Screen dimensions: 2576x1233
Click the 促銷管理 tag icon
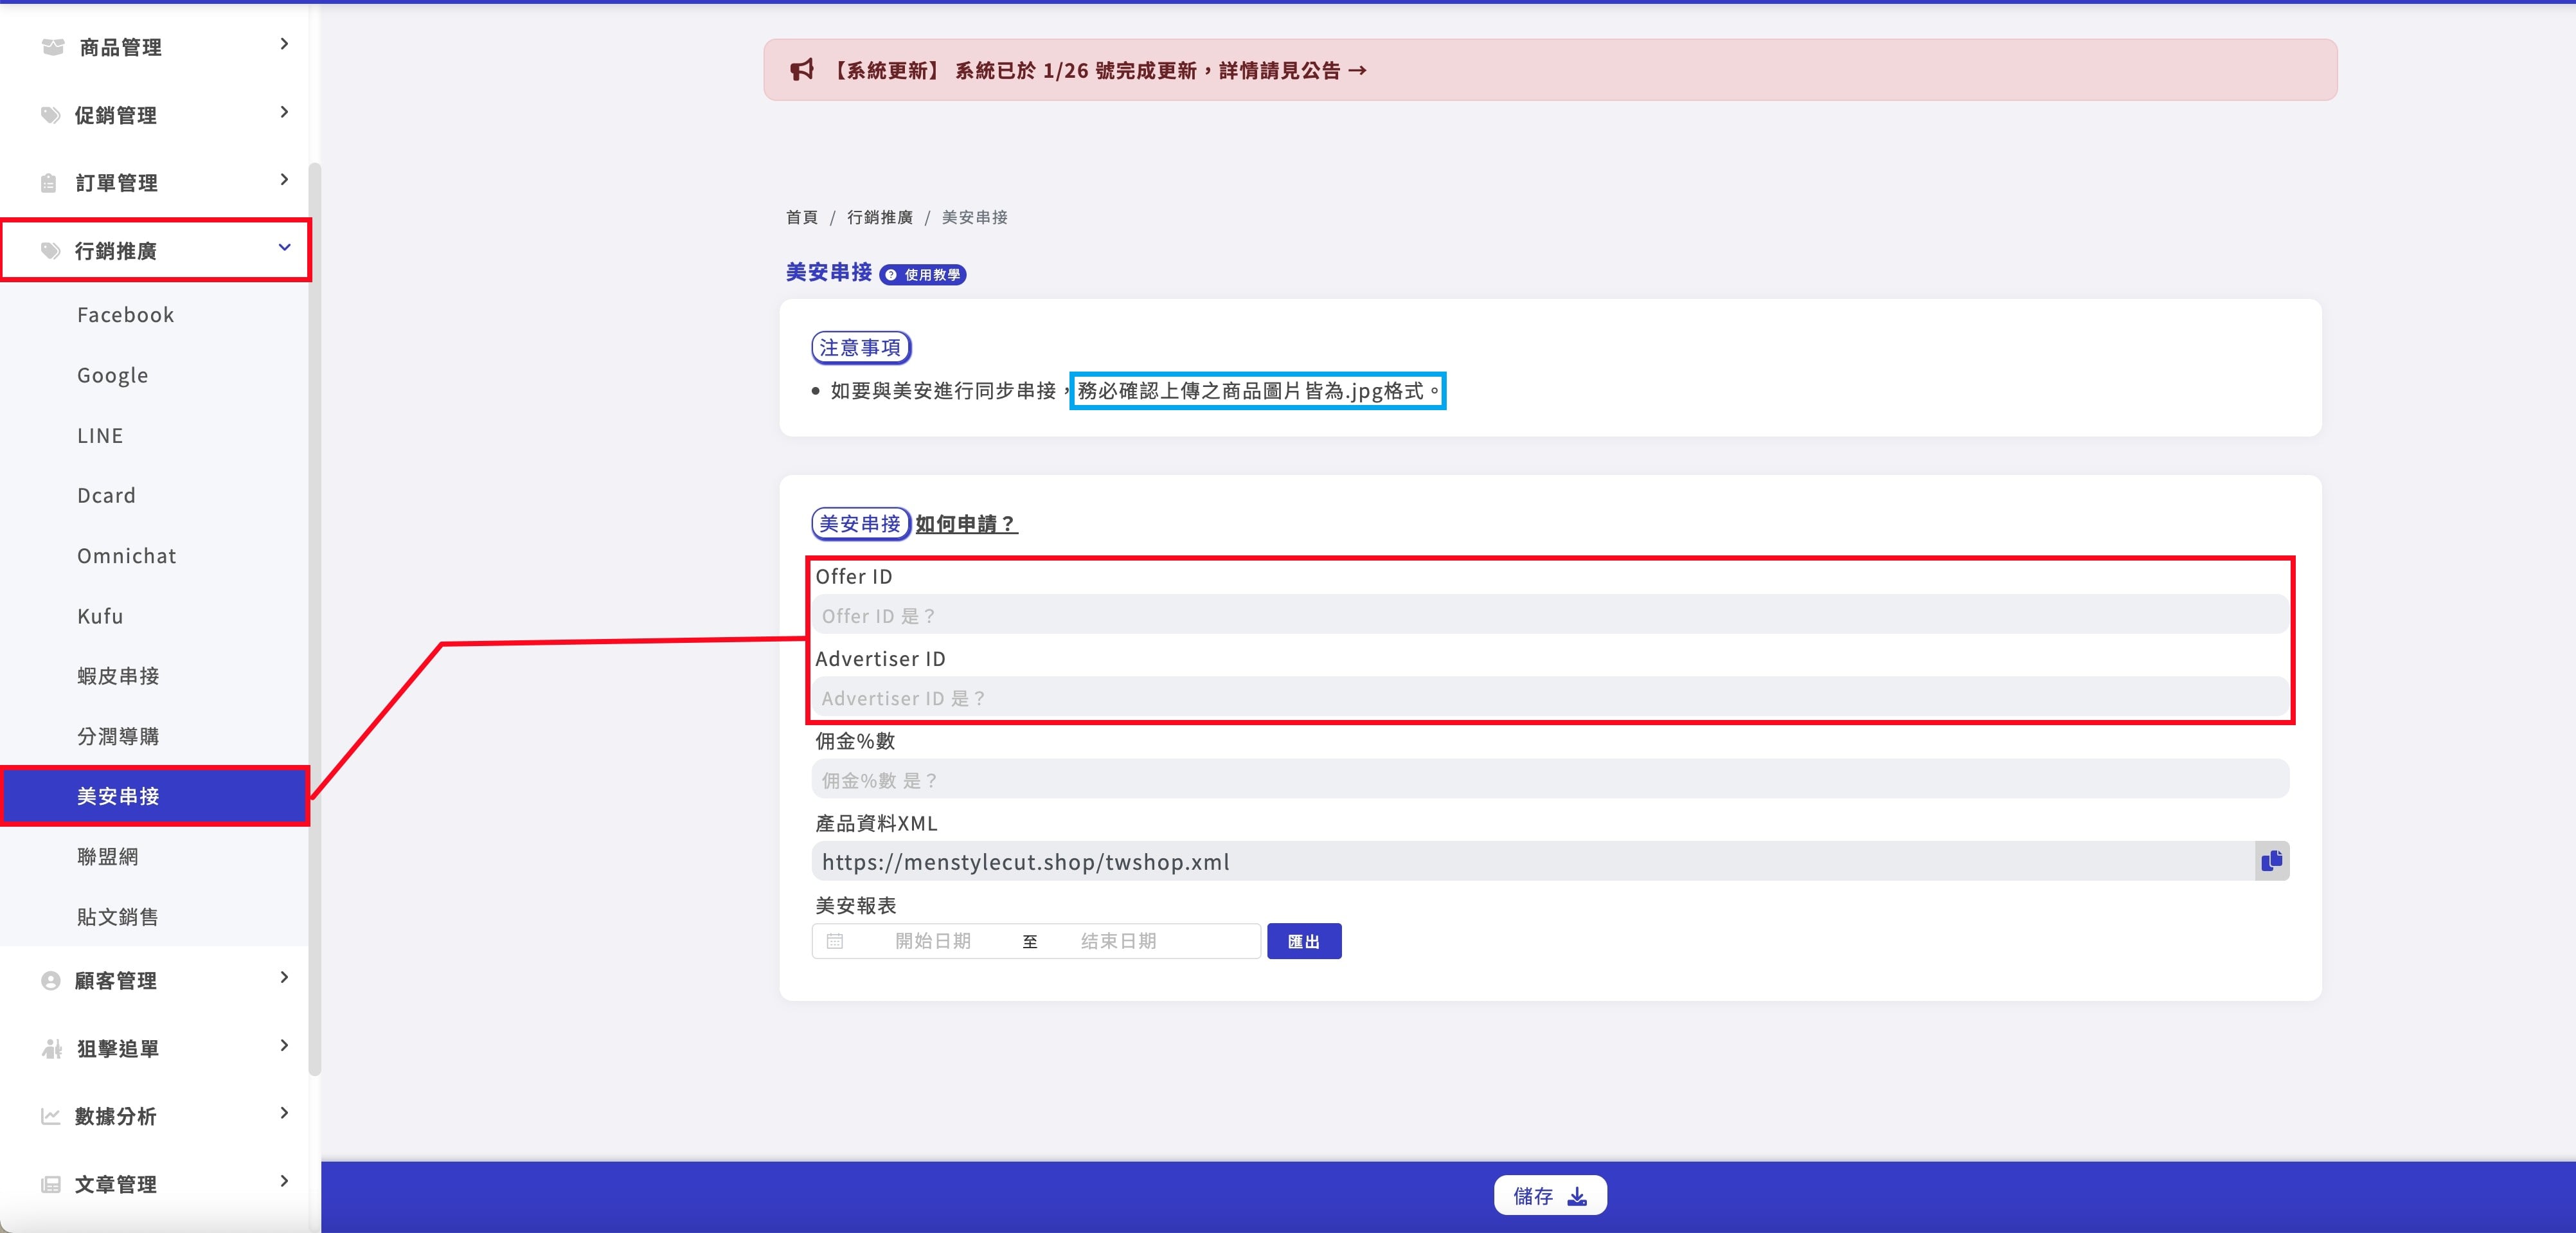click(x=51, y=115)
